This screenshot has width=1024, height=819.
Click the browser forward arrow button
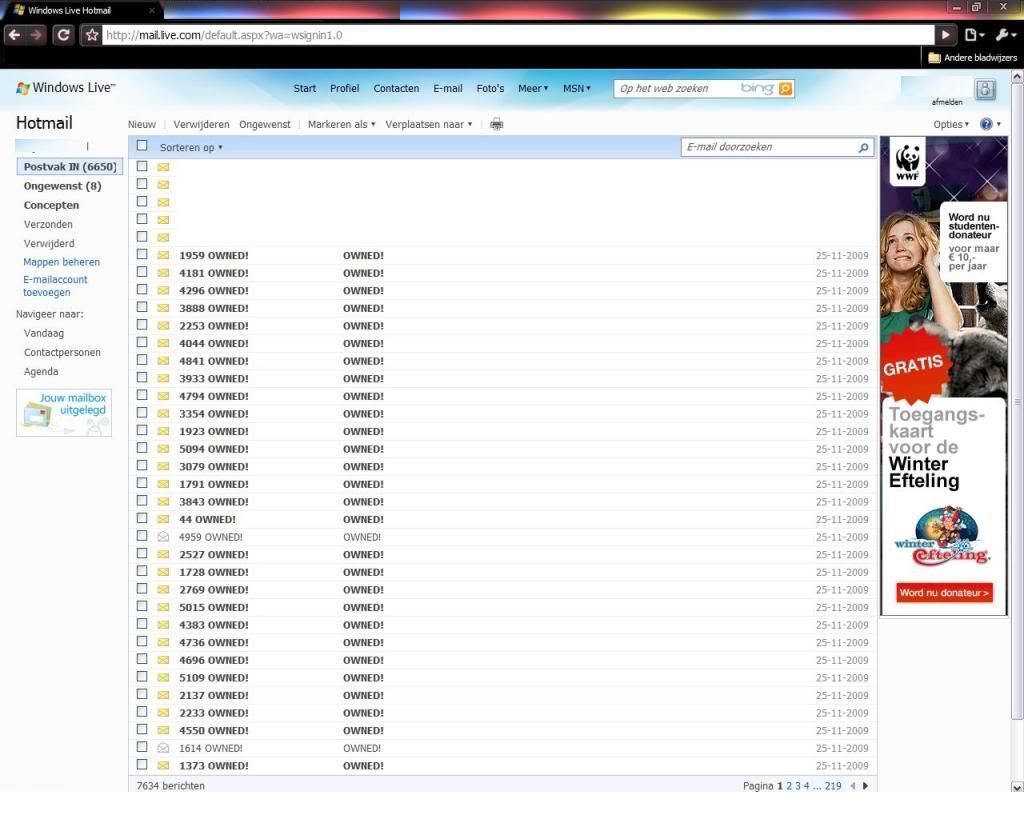click(37, 35)
